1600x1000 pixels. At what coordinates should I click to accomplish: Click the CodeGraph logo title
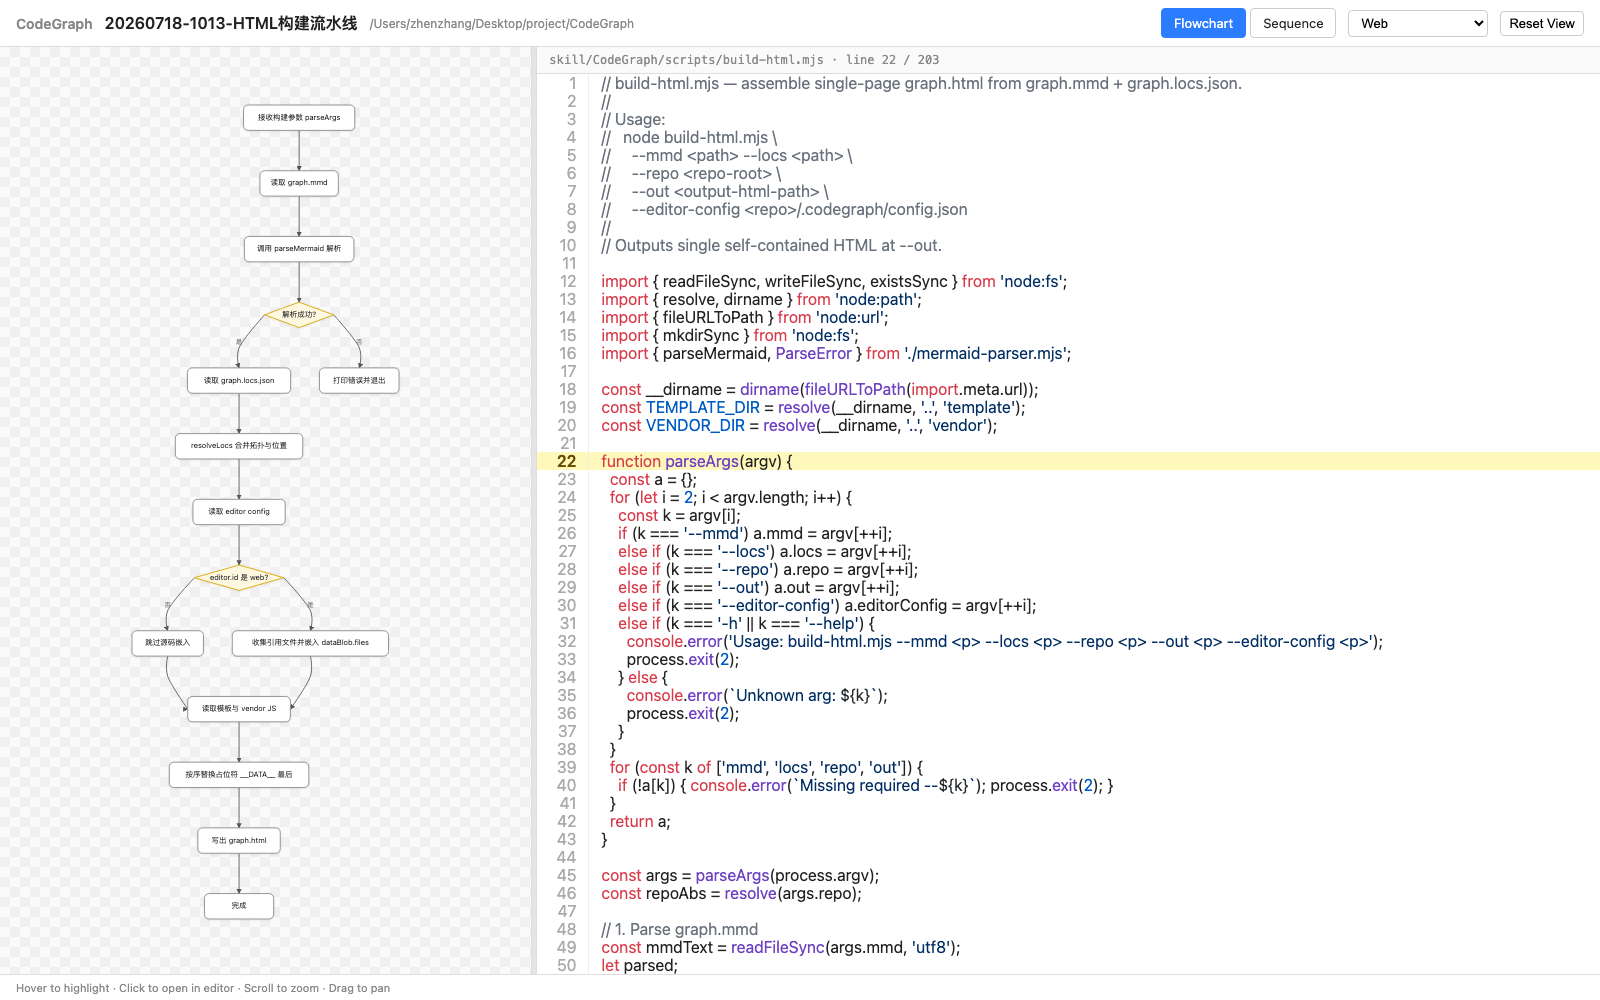54,24
